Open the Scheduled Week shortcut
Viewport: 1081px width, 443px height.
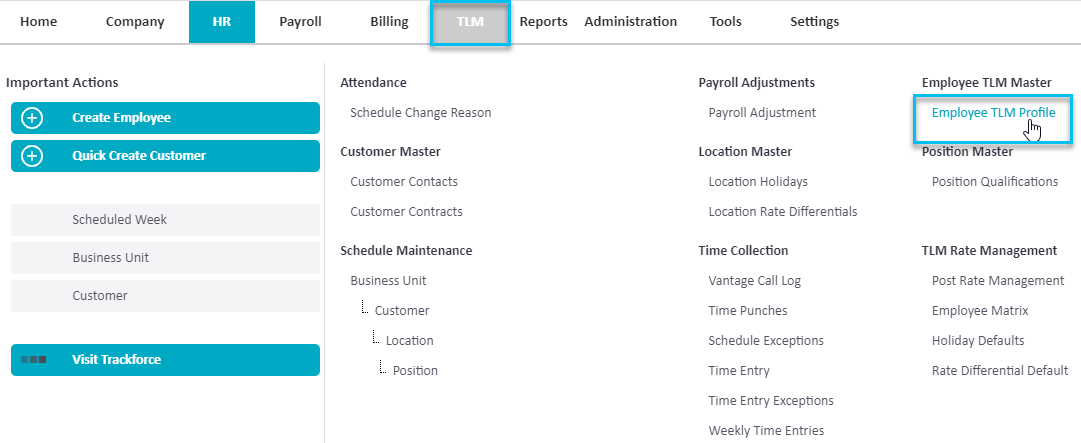point(165,220)
